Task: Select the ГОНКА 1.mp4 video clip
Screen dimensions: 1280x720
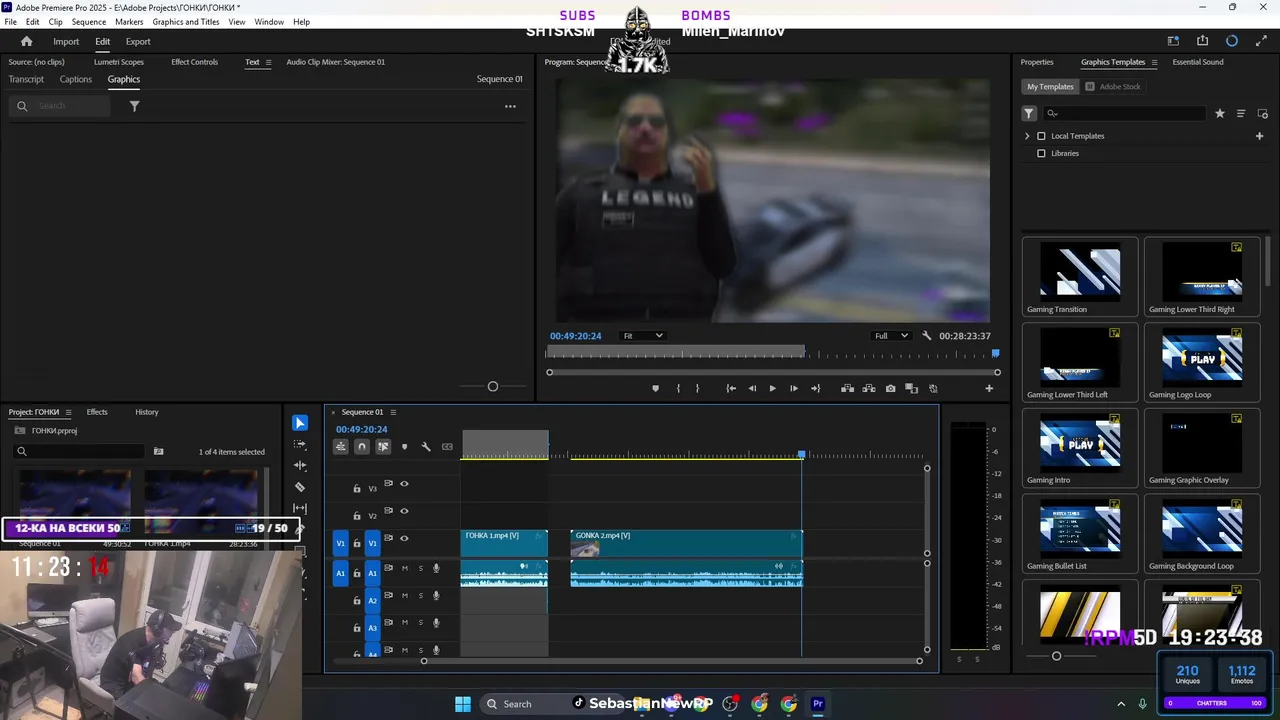Action: pyautogui.click(x=504, y=543)
